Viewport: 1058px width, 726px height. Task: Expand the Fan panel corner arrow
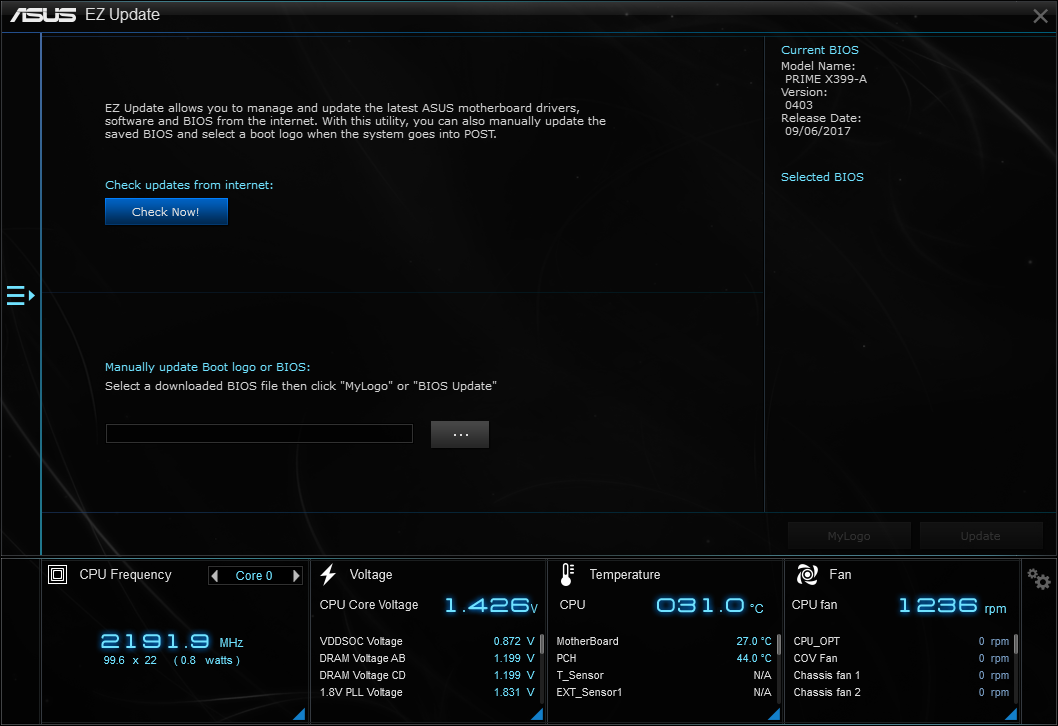(x=1011, y=714)
